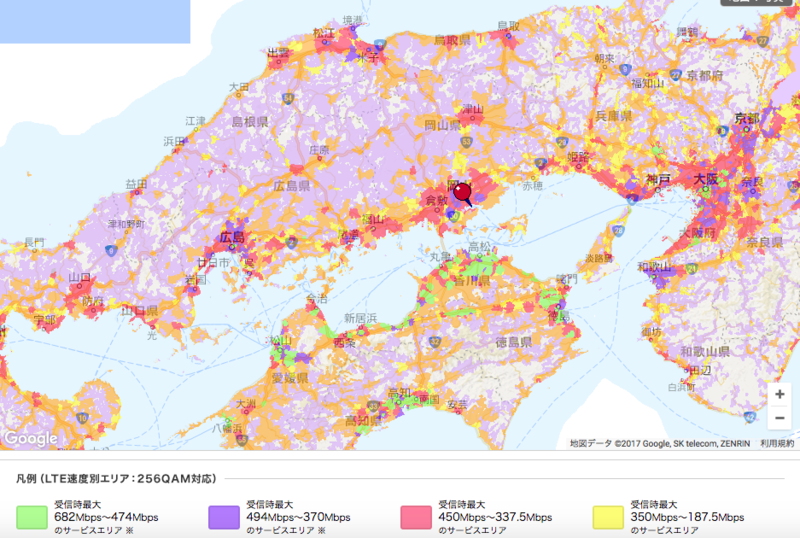This screenshot has width=800, height=538.
Task: Click the route 54 shield icon
Action: (x=288, y=98)
